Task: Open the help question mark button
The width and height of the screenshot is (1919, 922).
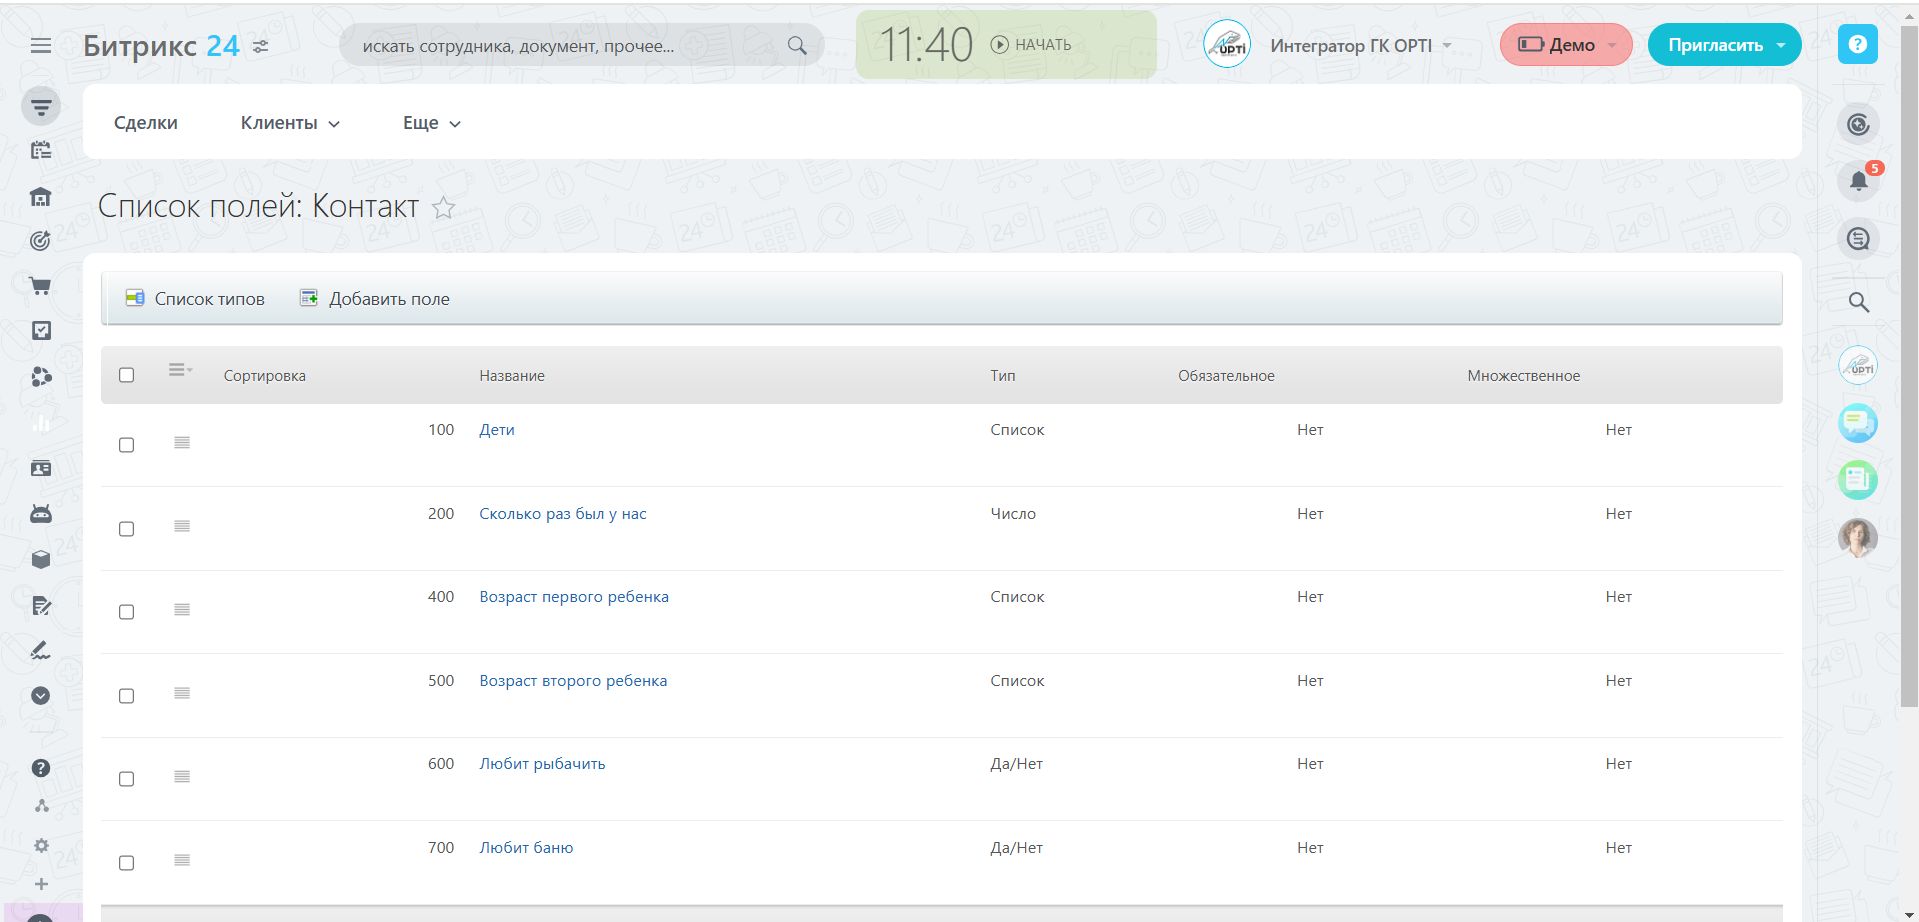Action: click(x=1857, y=45)
